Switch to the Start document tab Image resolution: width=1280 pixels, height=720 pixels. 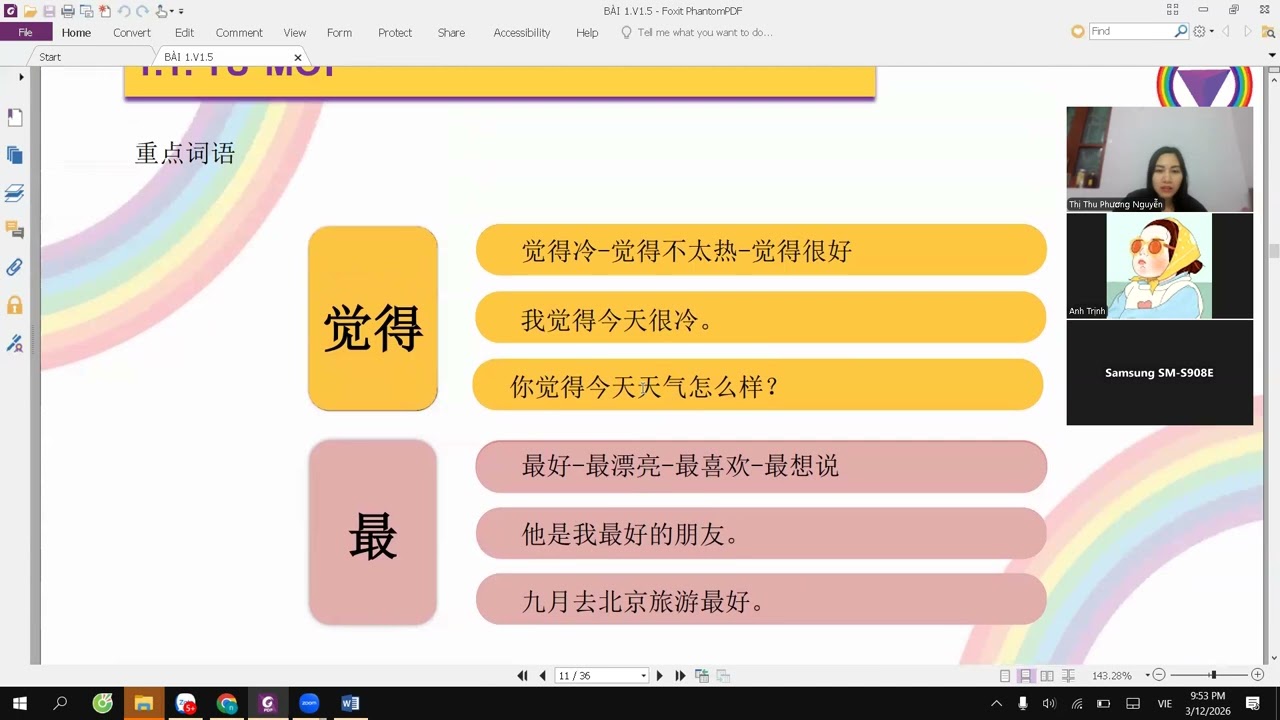click(50, 57)
